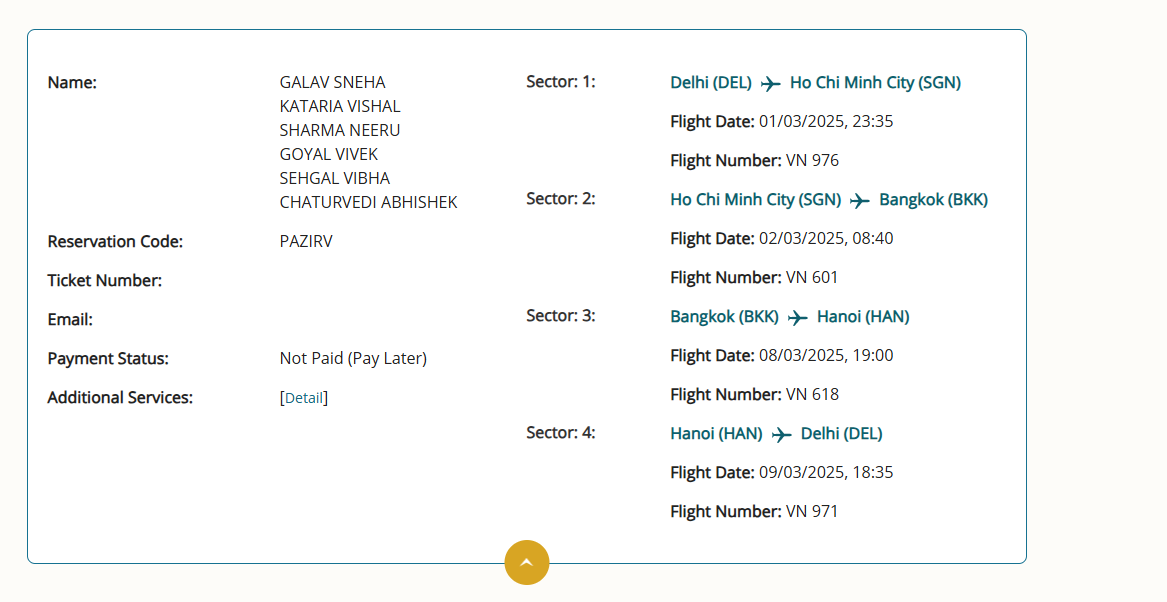The height and width of the screenshot is (602, 1167).
Task: Select Ho Chi Minh City (SGN) destination in Sector 1
Action: point(875,83)
